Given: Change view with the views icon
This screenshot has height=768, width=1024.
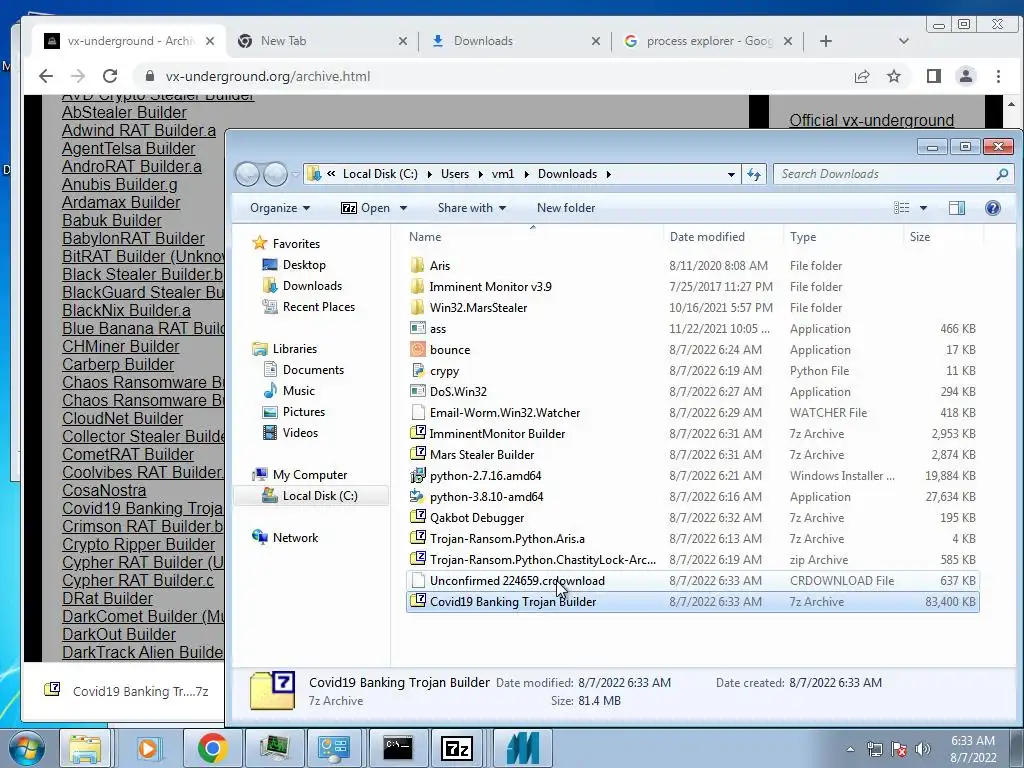Looking at the screenshot, I should pyautogui.click(x=902, y=208).
